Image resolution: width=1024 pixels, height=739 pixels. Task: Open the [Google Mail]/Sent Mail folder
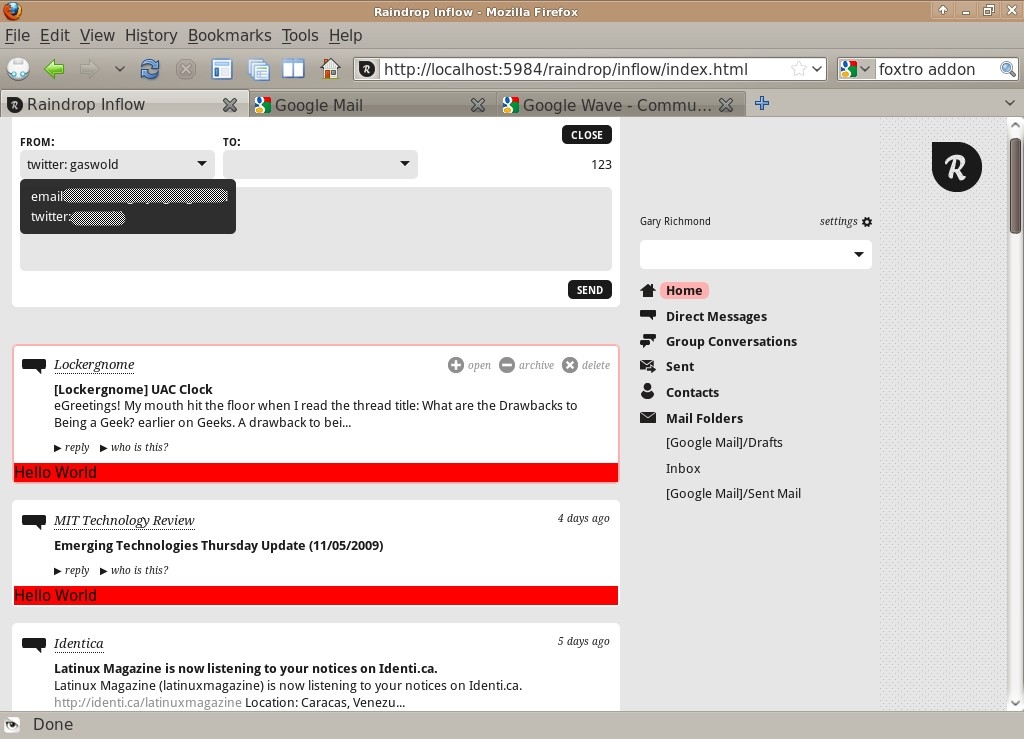[733, 494]
